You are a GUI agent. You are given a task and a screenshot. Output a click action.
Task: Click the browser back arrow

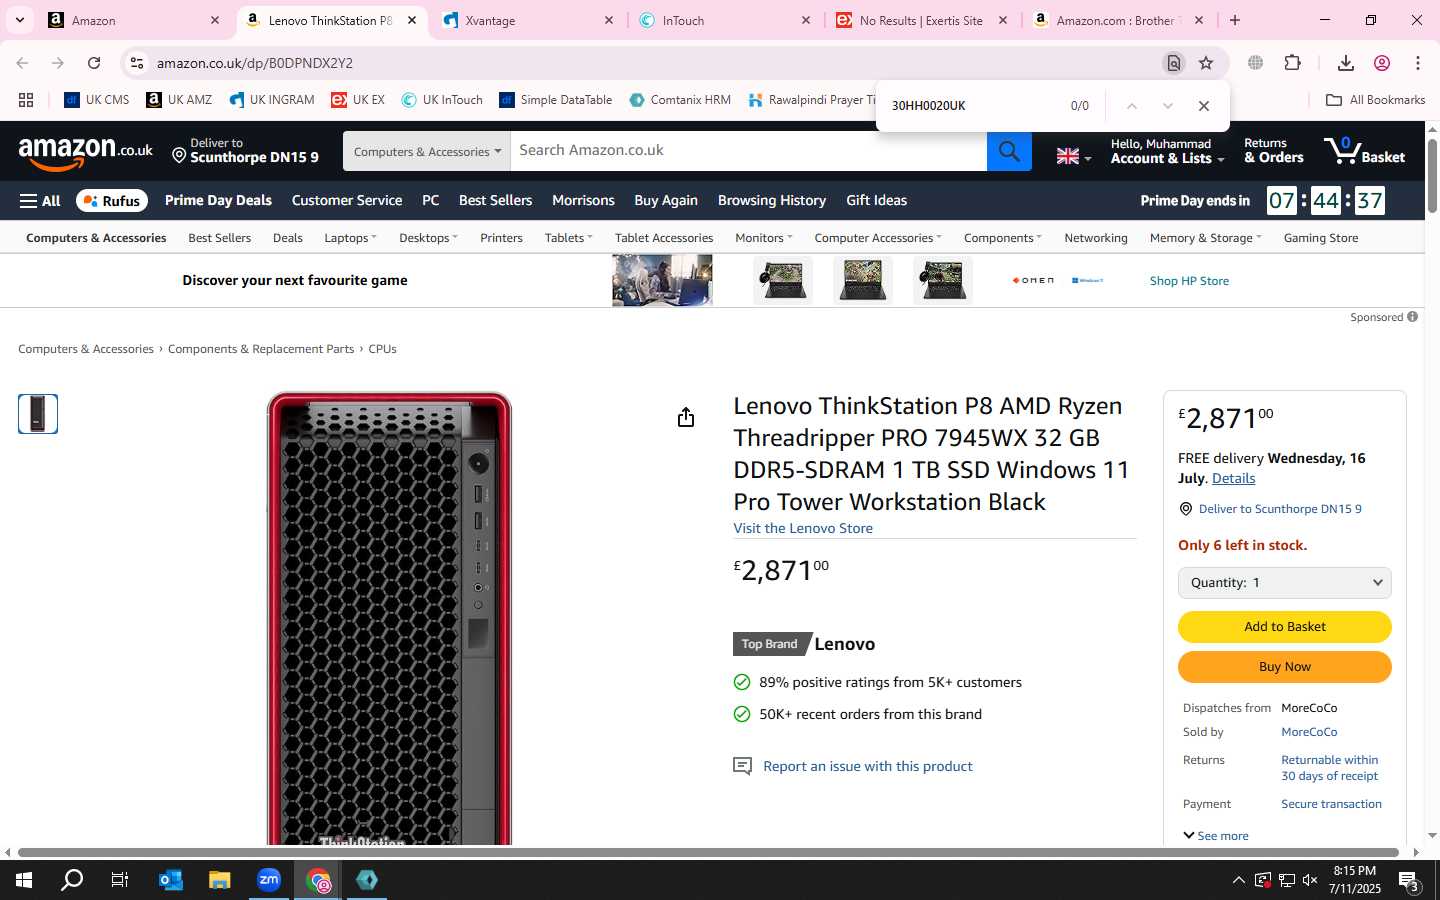point(22,63)
